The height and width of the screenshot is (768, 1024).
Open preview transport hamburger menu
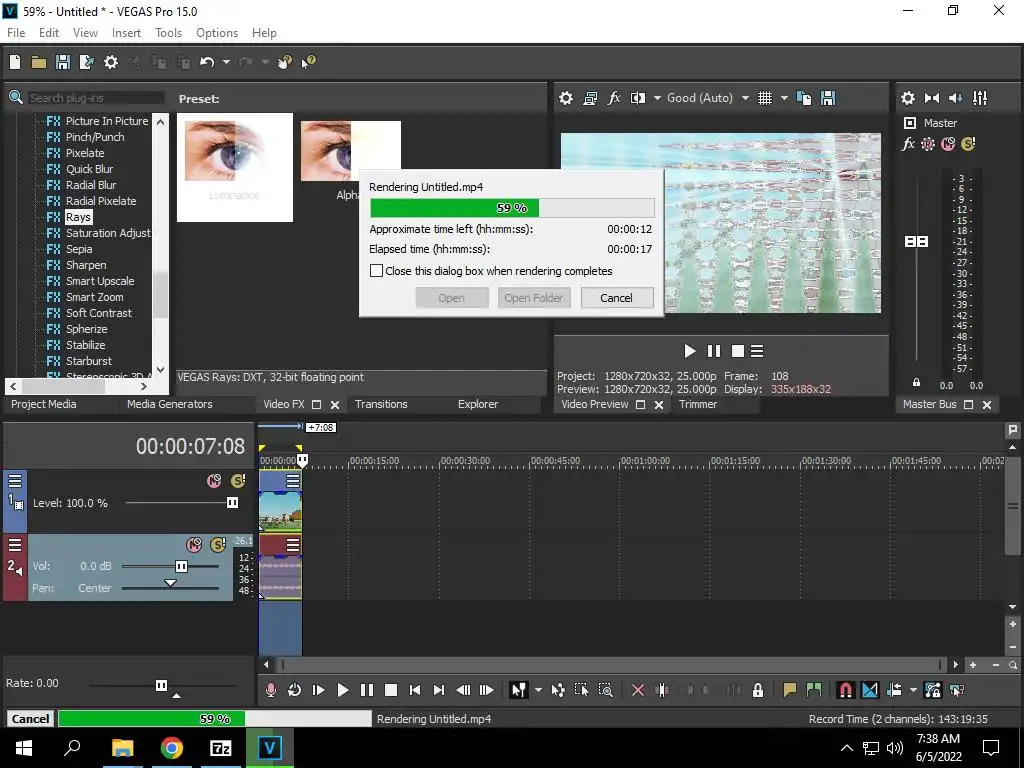pos(757,351)
